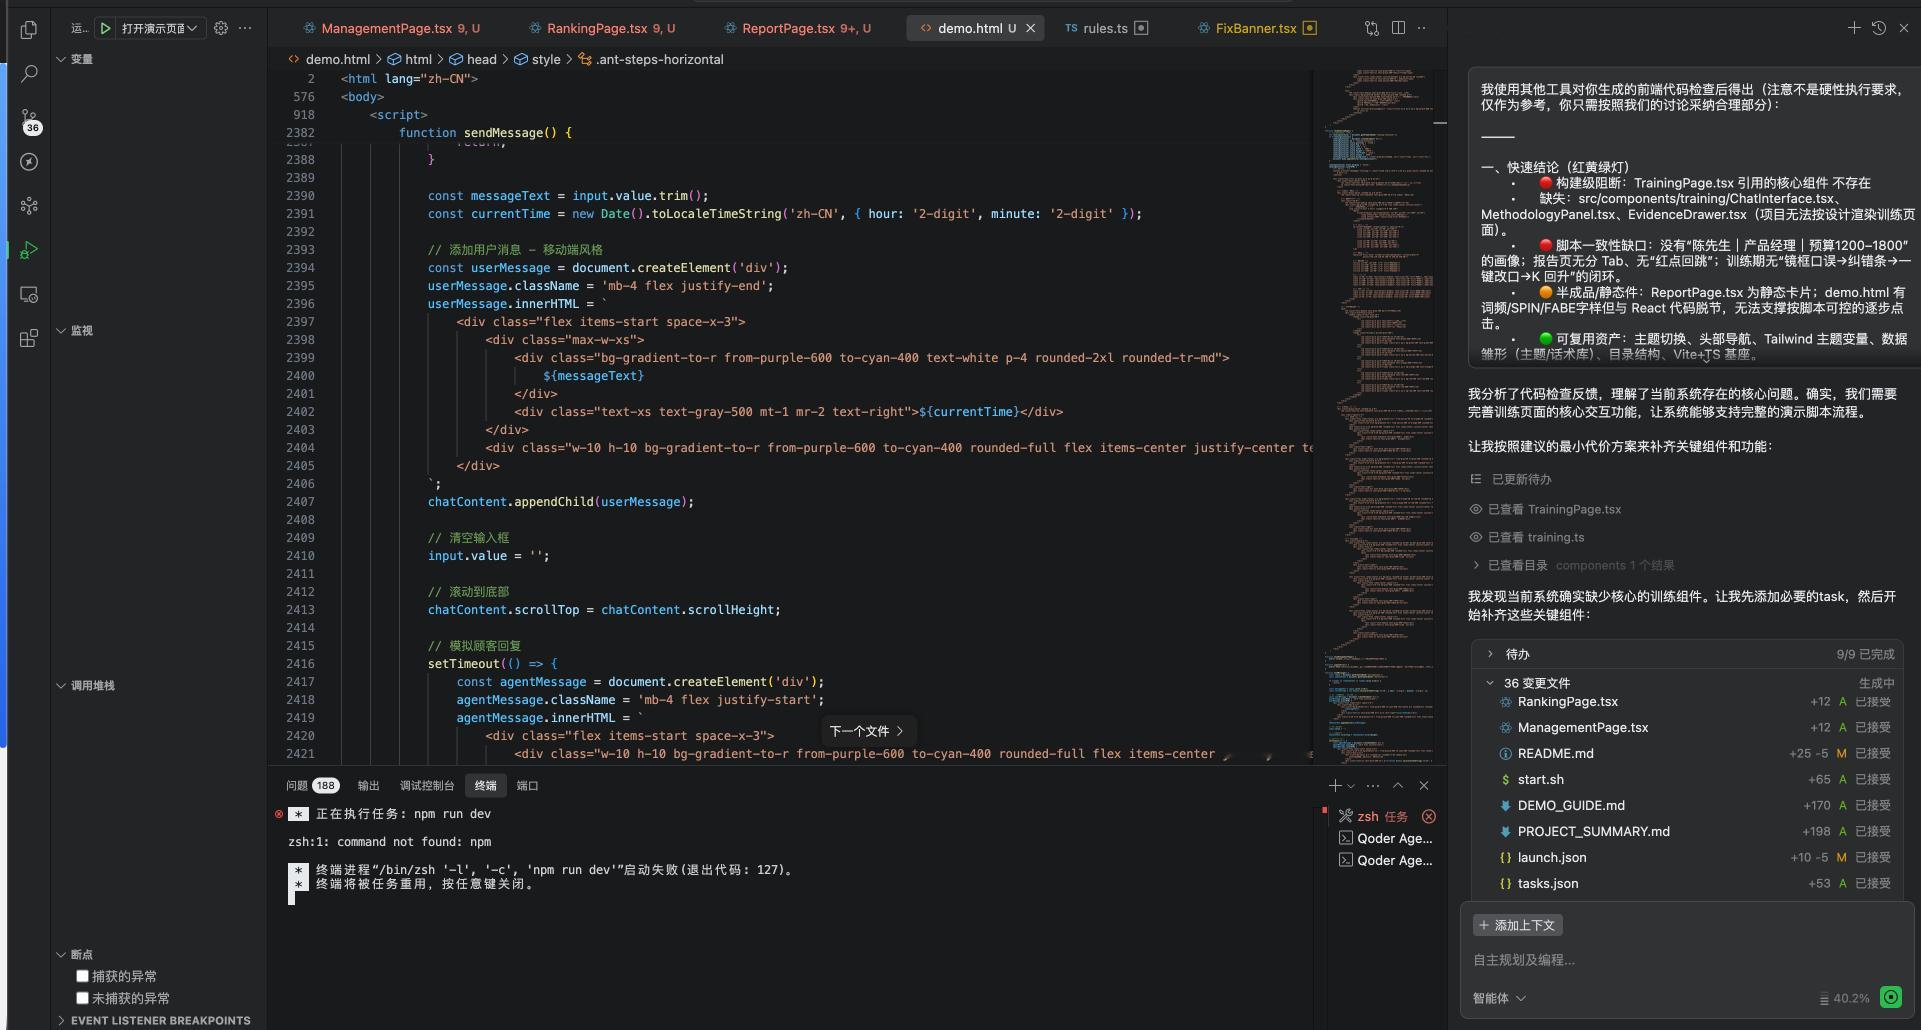Image resolution: width=1921 pixels, height=1030 pixels.
Task: Focus the 自主规划及编程 chat input
Action: point(1685,960)
